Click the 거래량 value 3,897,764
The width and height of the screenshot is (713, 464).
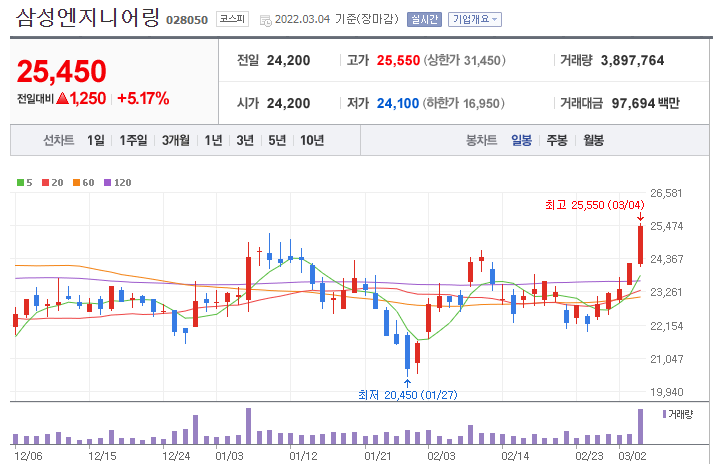[x=633, y=60]
